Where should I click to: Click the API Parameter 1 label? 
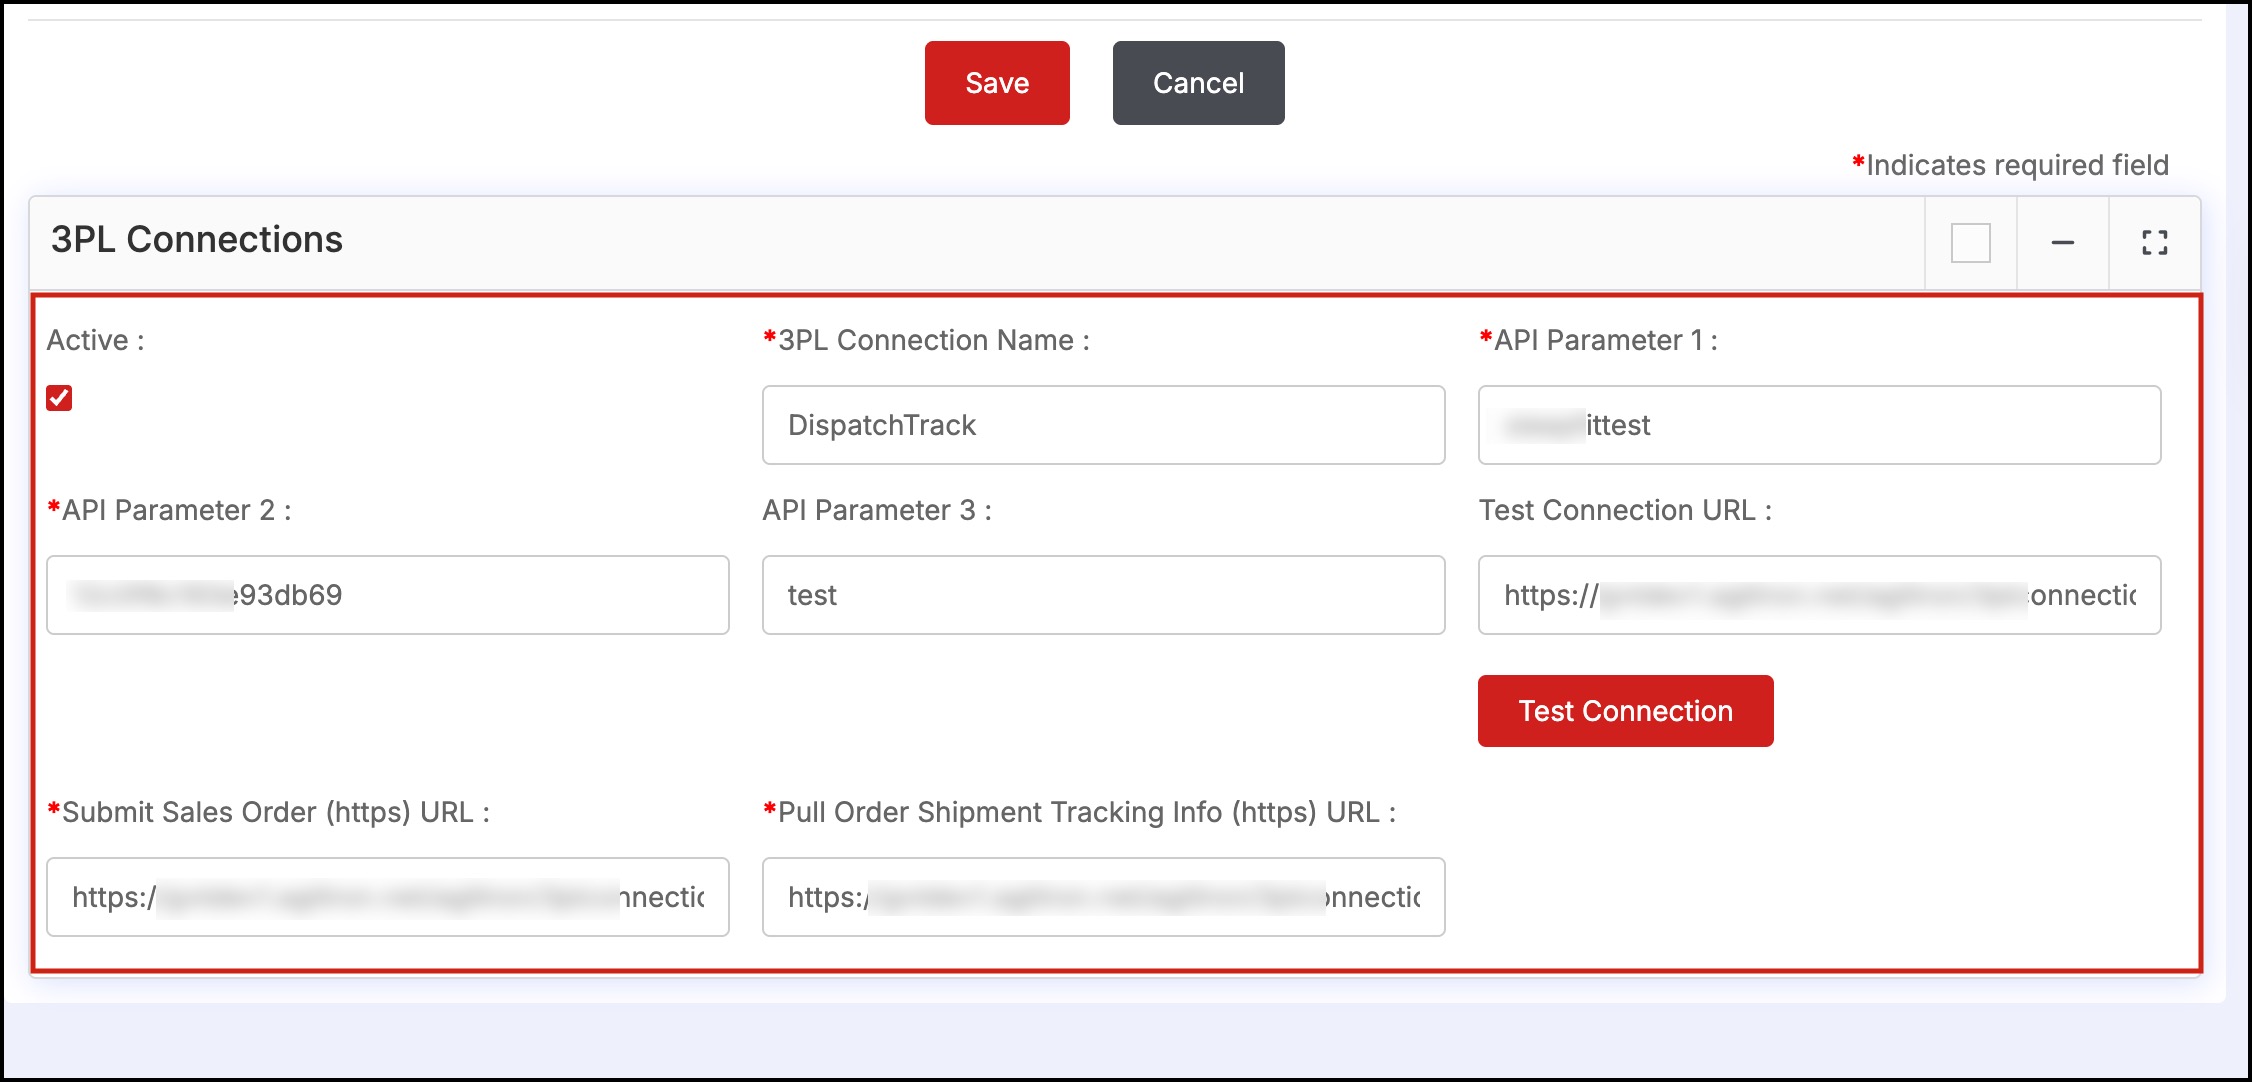click(x=1604, y=341)
